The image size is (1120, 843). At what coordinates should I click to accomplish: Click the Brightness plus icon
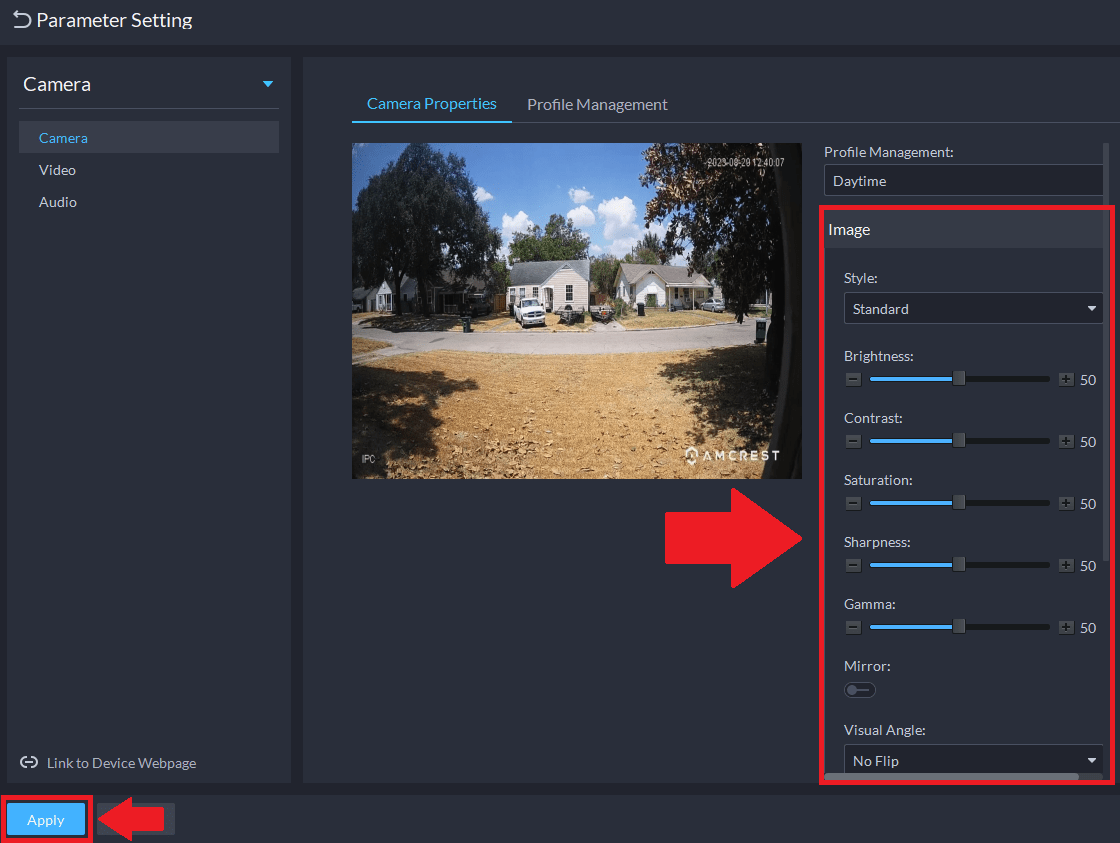1066,380
